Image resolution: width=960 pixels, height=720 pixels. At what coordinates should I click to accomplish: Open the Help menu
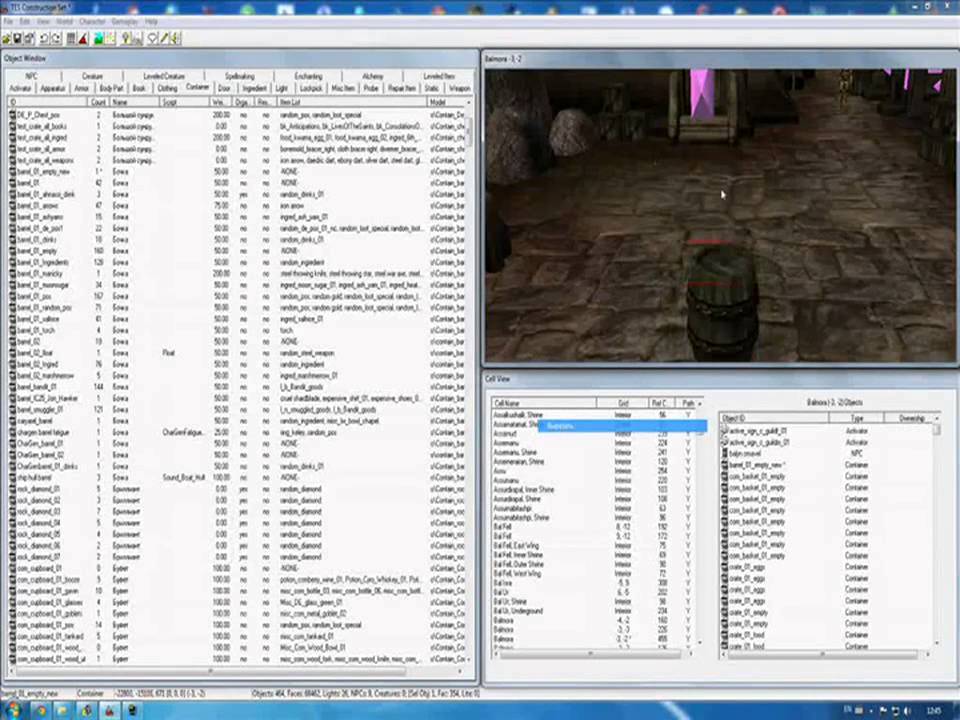pyautogui.click(x=151, y=21)
